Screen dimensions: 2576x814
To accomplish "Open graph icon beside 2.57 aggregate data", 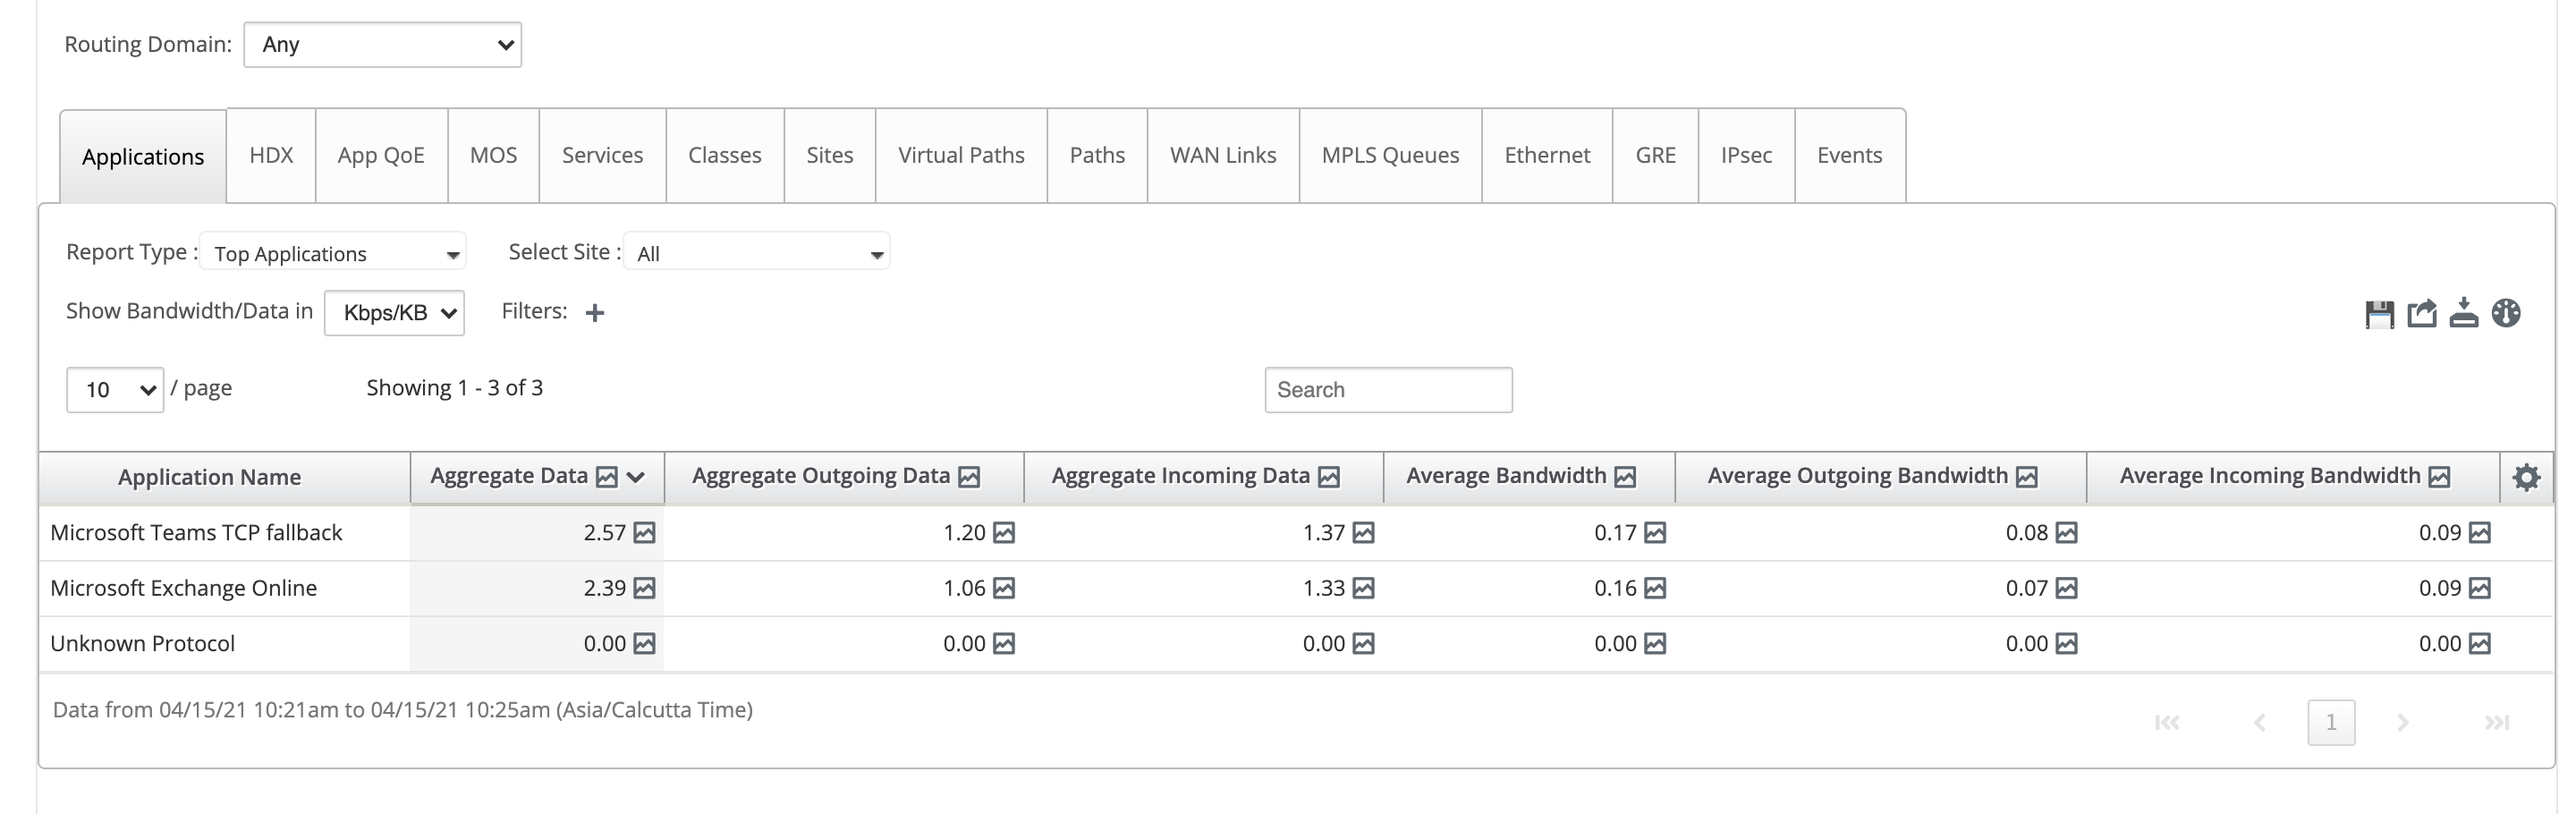I will 645,533.
